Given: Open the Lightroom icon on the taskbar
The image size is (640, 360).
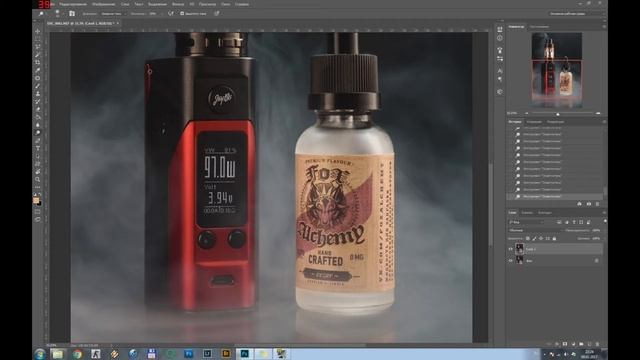Looking at the screenshot, I should coord(207,353).
